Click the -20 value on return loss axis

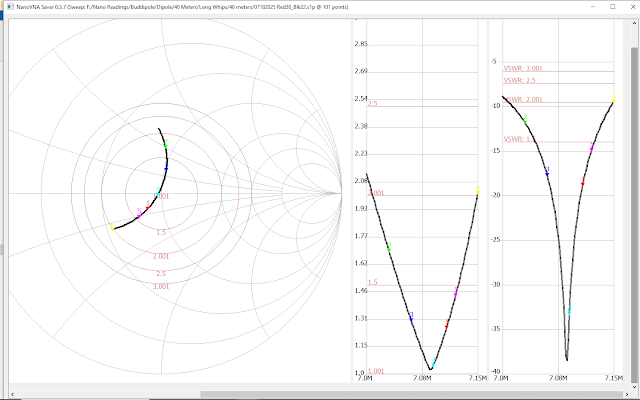(x=496, y=195)
